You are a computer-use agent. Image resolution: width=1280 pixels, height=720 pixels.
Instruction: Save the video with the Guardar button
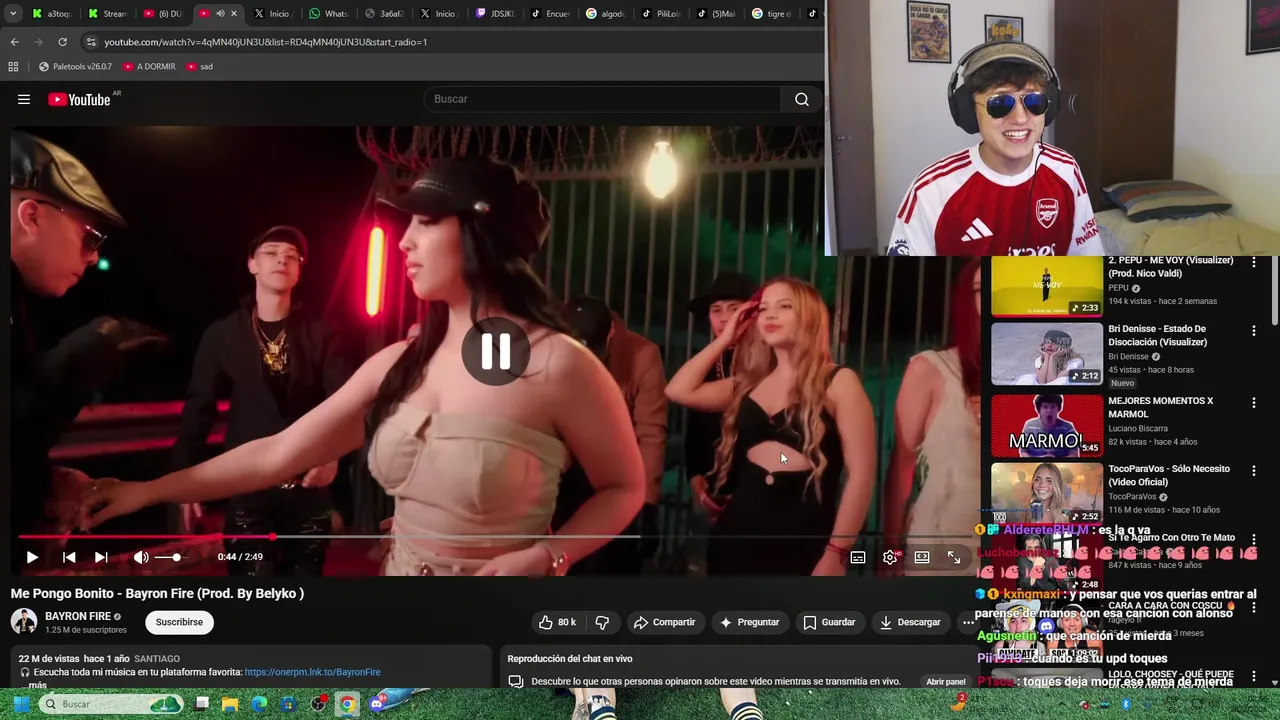pyautogui.click(x=829, y=622)
